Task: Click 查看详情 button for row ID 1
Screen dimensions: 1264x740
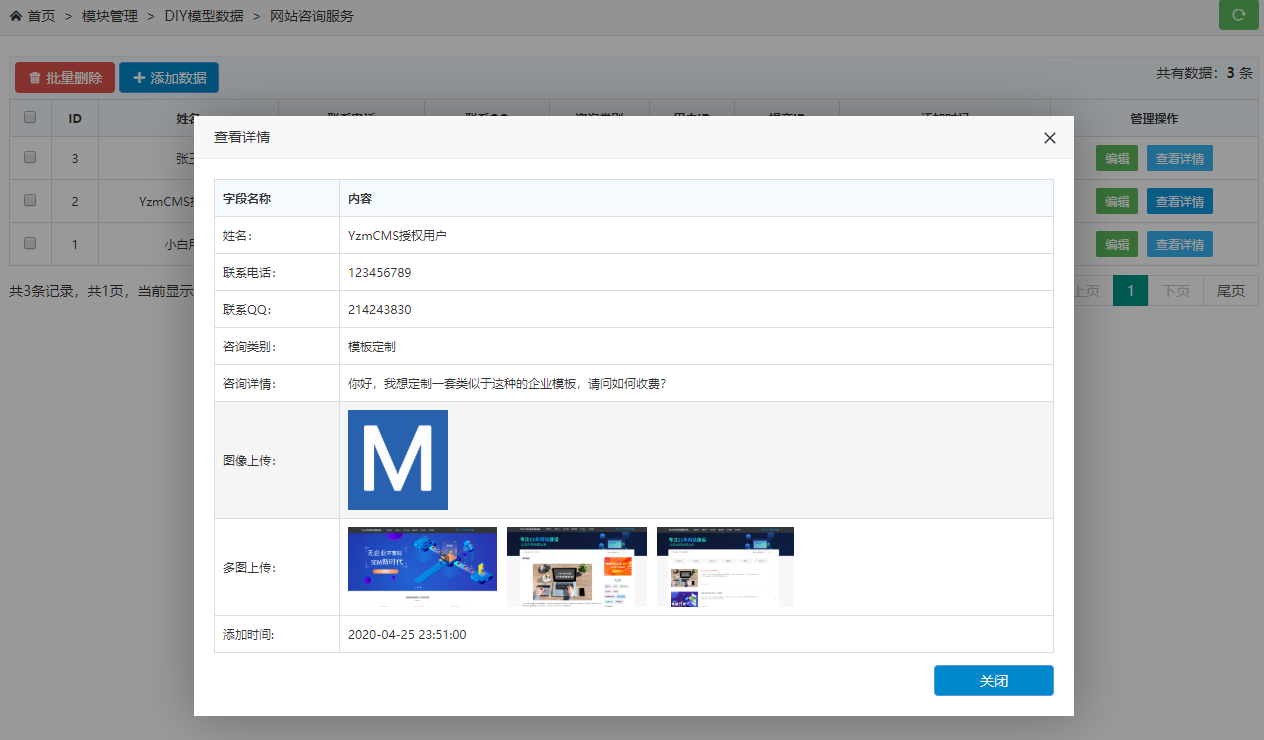Action: pyautogui.click(x=1179, y=244)
